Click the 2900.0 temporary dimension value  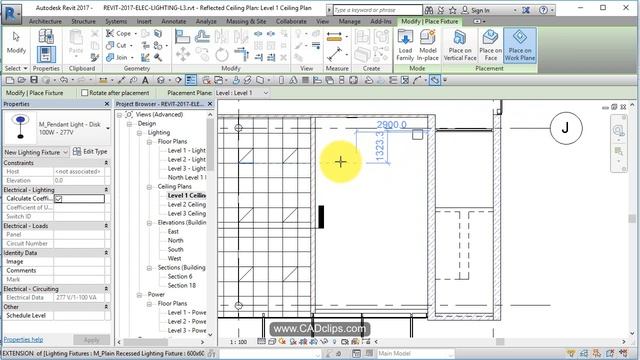(x=391, y=124)
